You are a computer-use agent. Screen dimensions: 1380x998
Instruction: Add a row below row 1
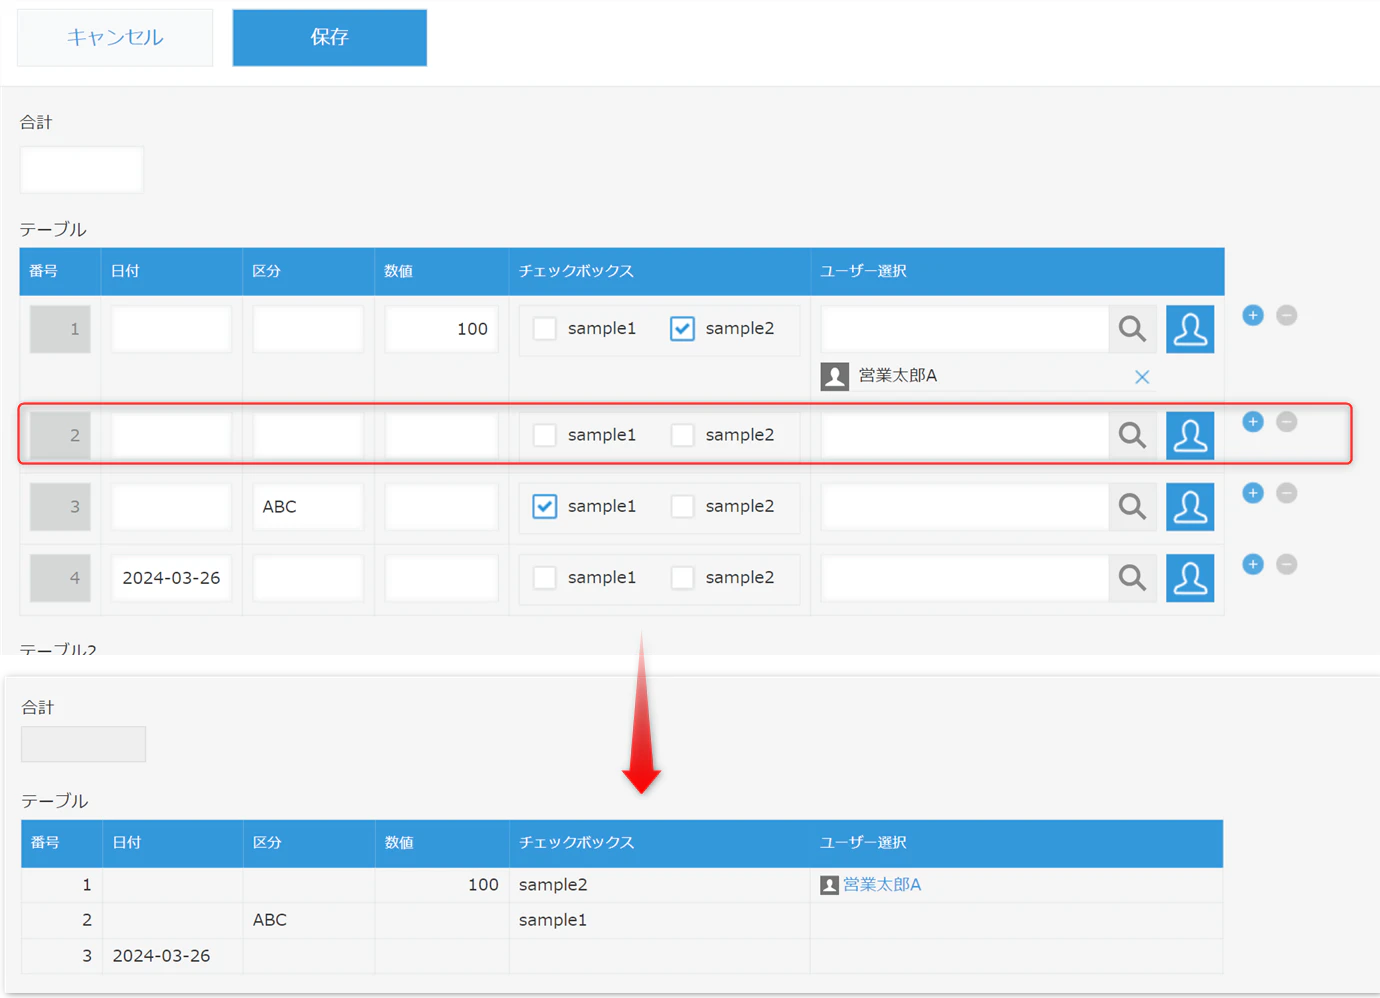1253,315
